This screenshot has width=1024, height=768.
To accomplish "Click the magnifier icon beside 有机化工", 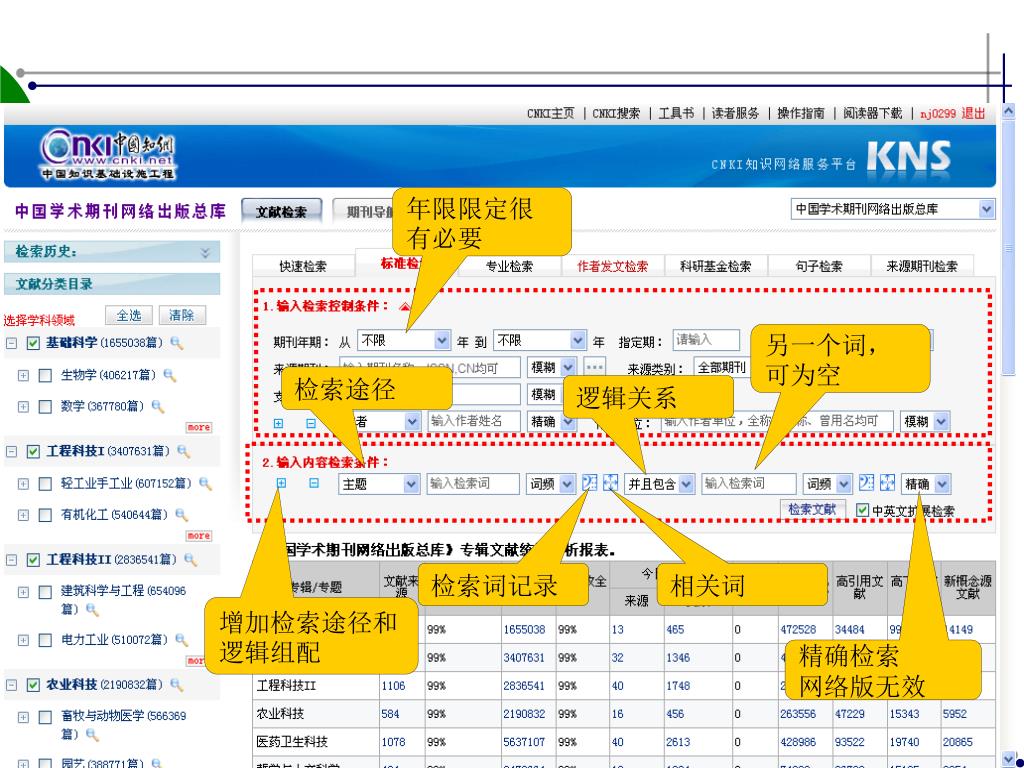I will point(182,515).
